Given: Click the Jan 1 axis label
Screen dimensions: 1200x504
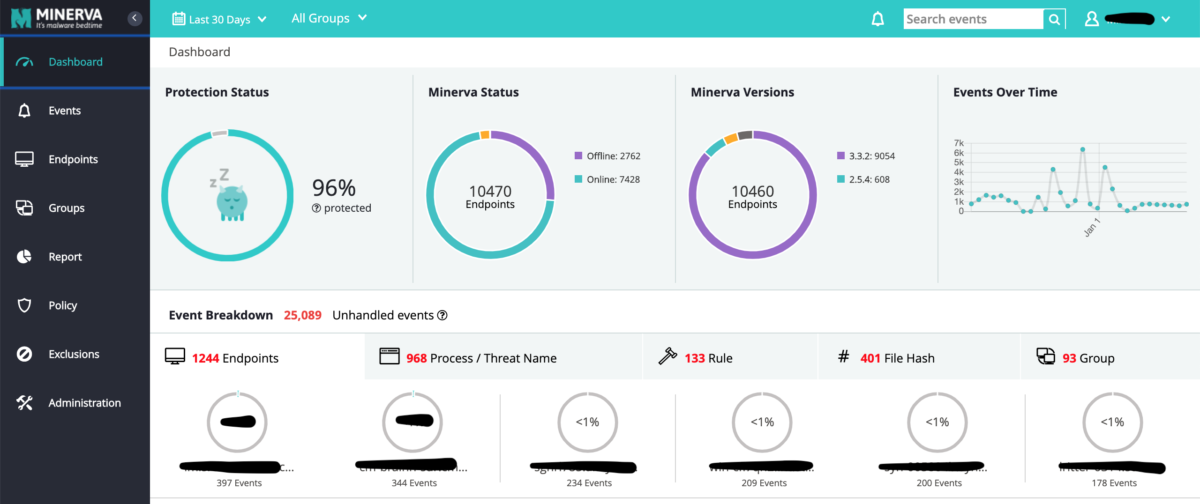Looking at the screenshot, I should 1090,226.
